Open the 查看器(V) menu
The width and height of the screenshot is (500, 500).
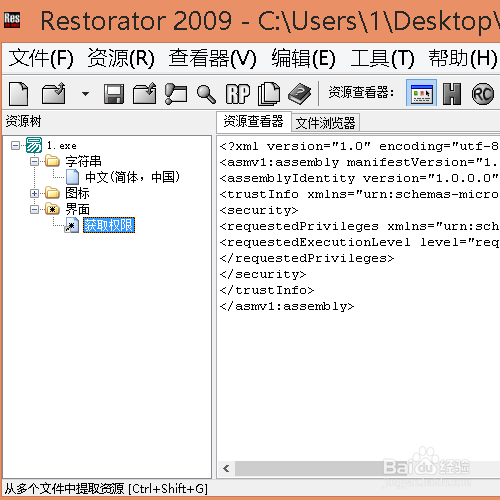[x=212, y=58]
